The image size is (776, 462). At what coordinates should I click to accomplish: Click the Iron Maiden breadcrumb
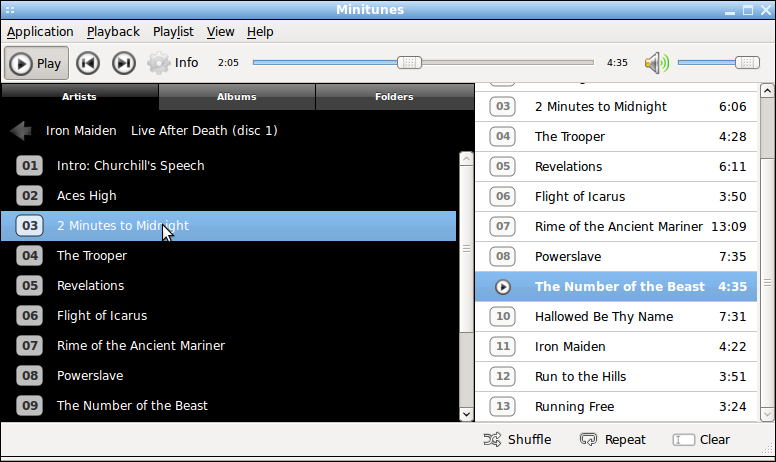tap(81, 131)
